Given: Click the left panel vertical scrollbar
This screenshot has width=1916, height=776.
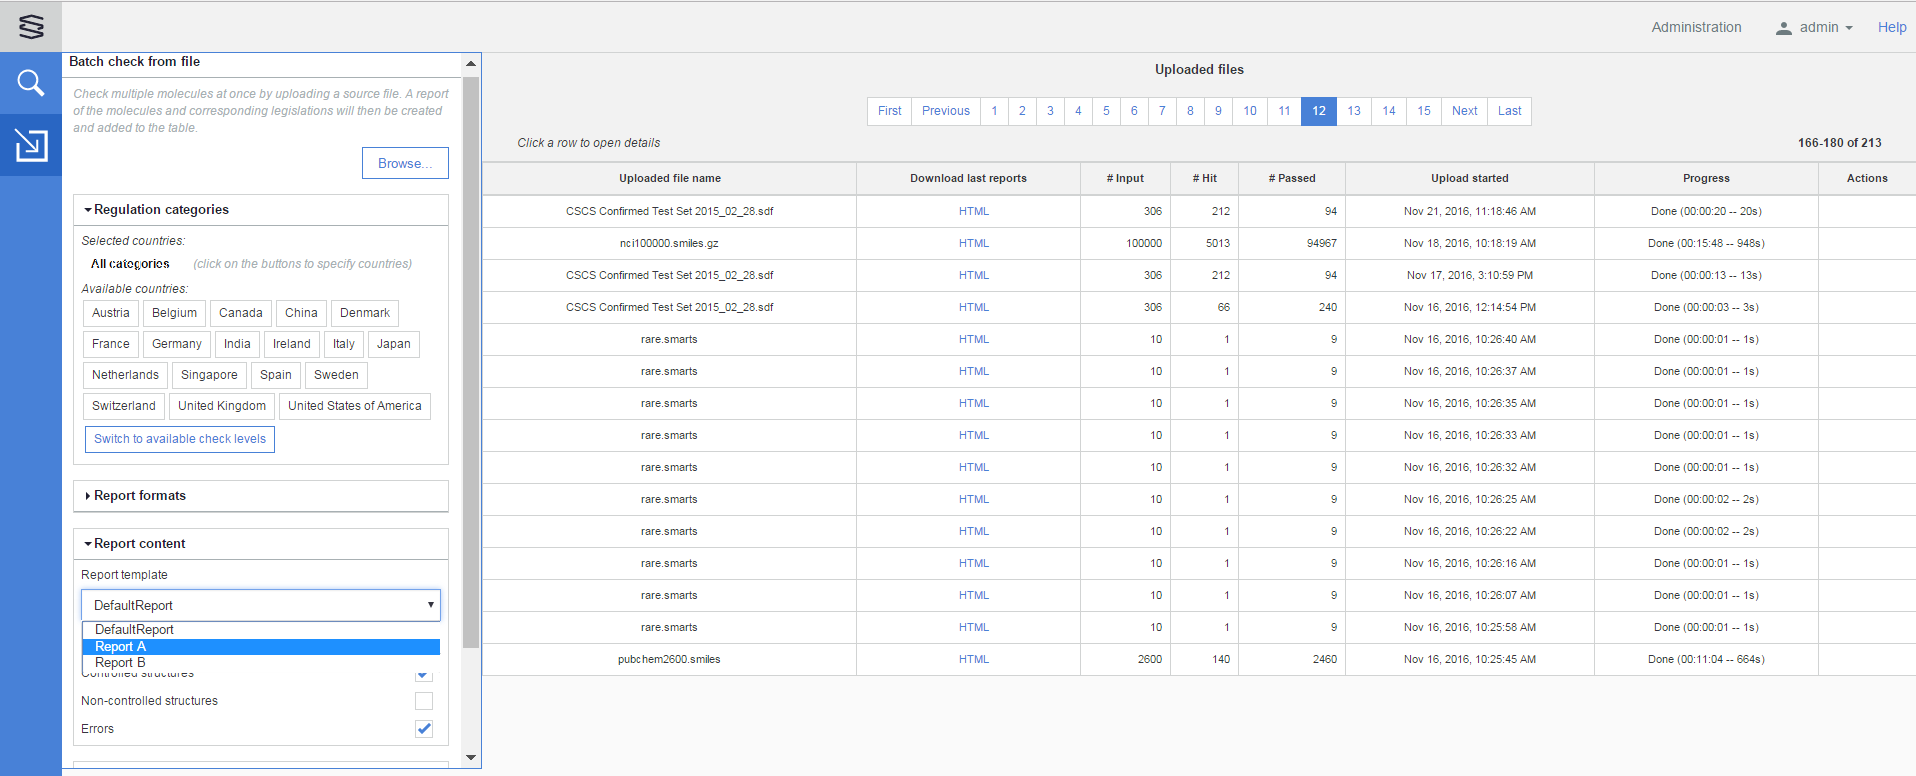Looking at the screenshot, I should pyautogui.click(x=471, y=360).
